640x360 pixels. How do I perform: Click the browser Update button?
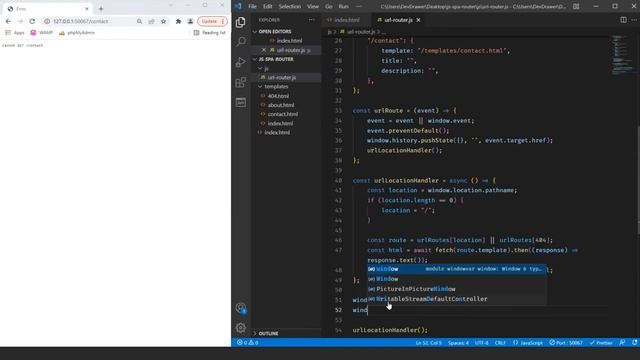click(x=212, y=21)
